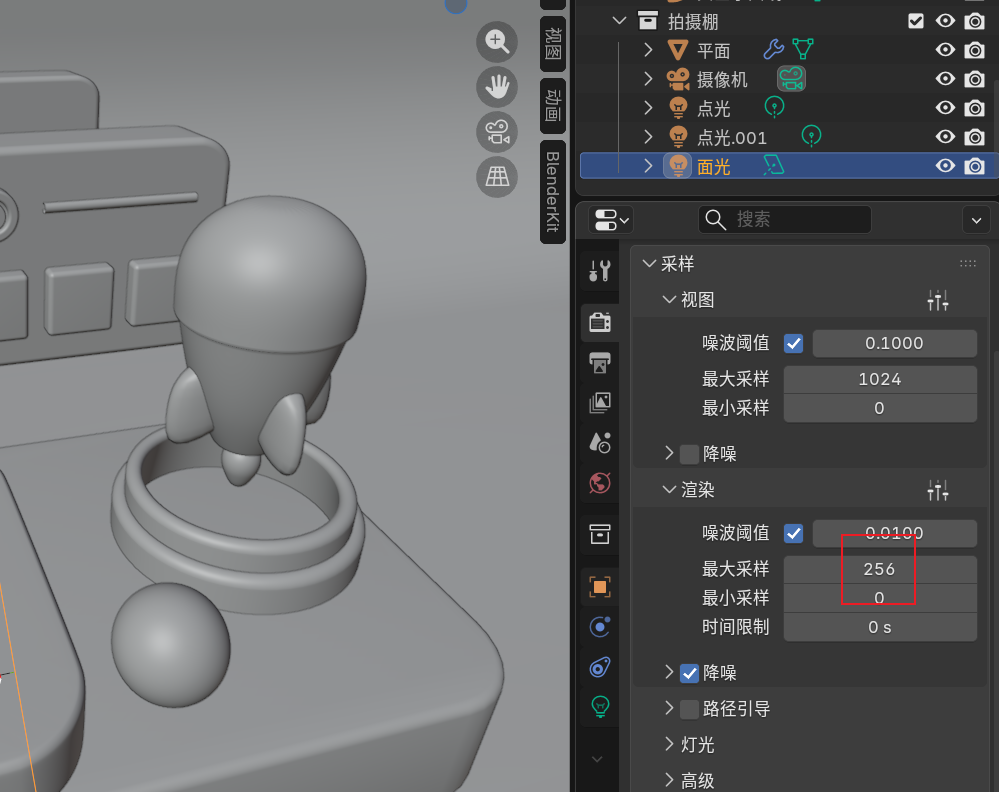The width and height of the screenshot is (999, 792).
Task: Click the pan view hand icon
Action: pos(497,87)
